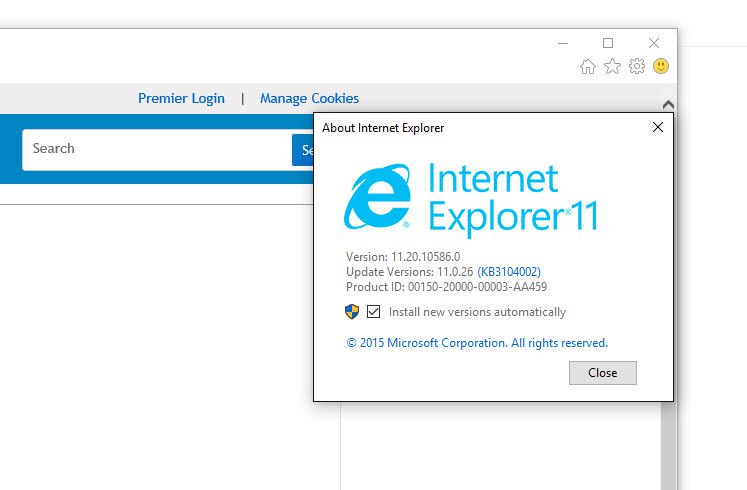Screen dimensions: 747x490
Task: Click the Update Versions: 11.0.26 text
Action: pyautogui.click(x=410, y=272)
